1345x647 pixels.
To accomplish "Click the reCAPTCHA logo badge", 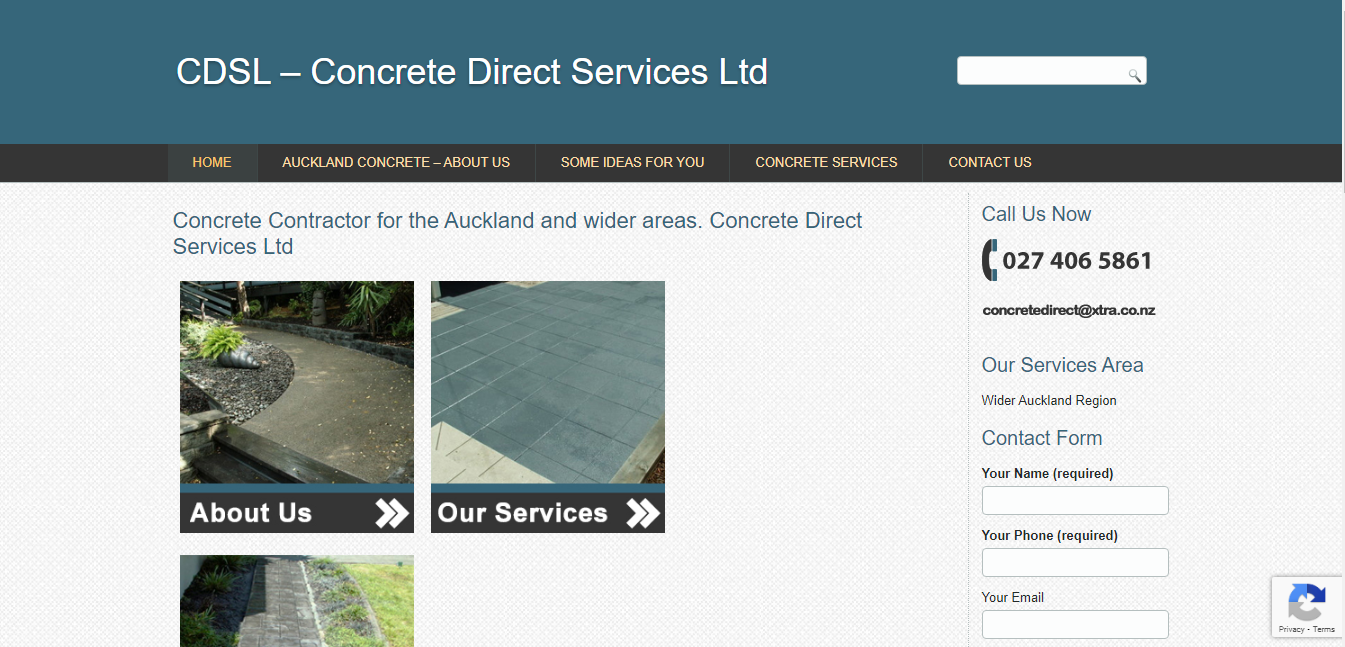I will pos(1307,602).
